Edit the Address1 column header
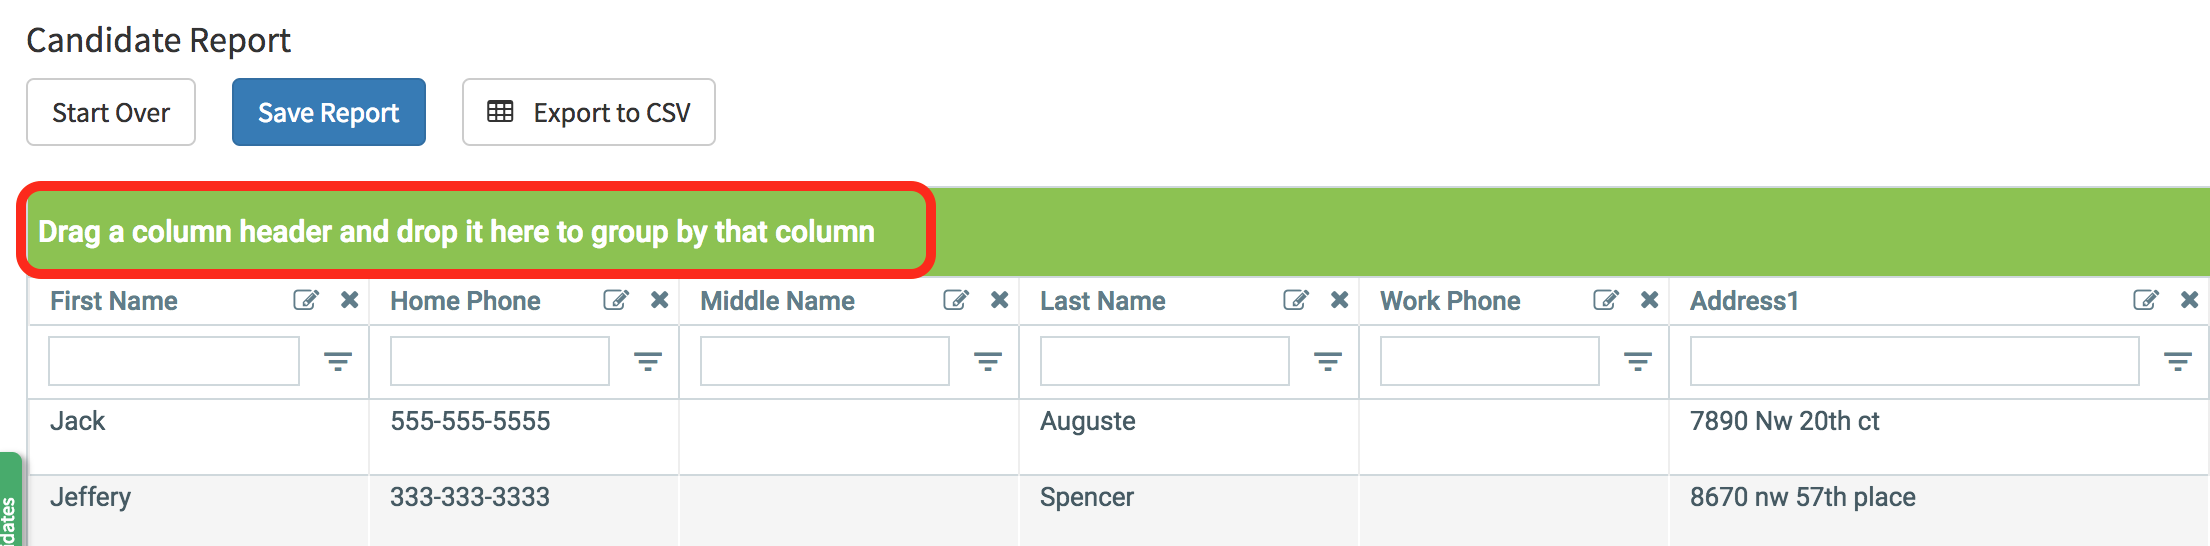Image resolution: width=2210 pixels, height=546 pixels. [2145, 300]
